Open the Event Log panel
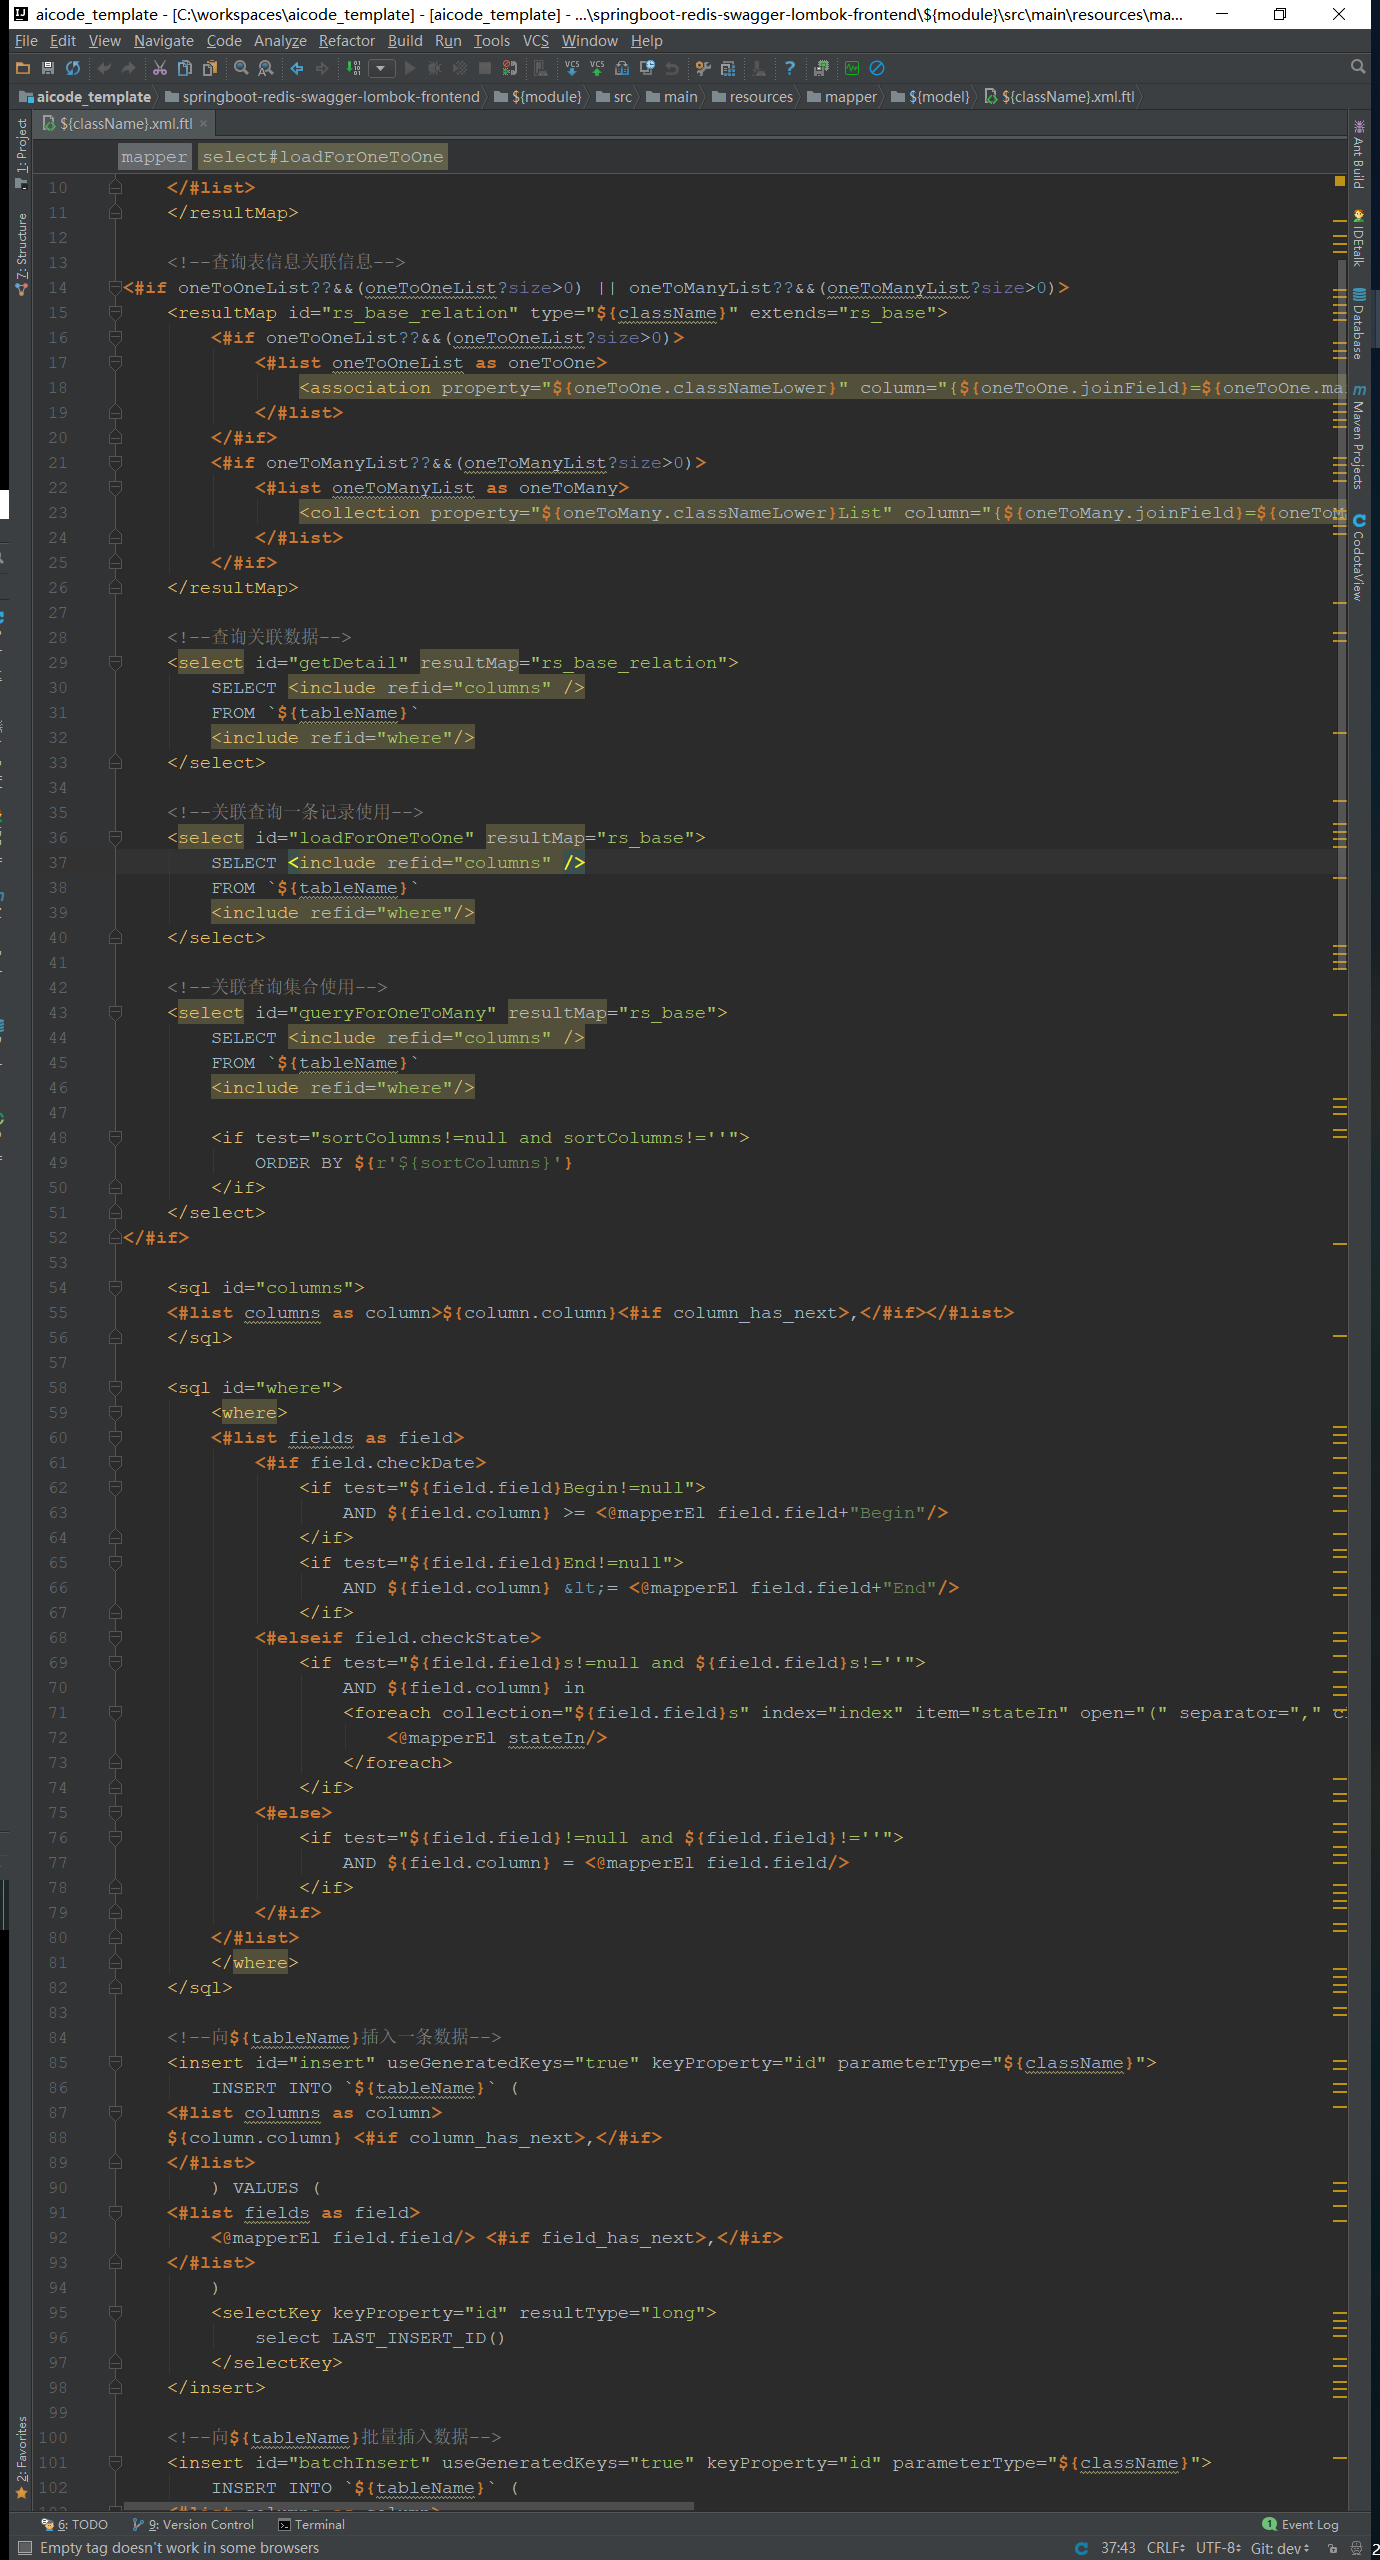The height and width of the screenshot is (2560, 1380). coord(1300,2524)
